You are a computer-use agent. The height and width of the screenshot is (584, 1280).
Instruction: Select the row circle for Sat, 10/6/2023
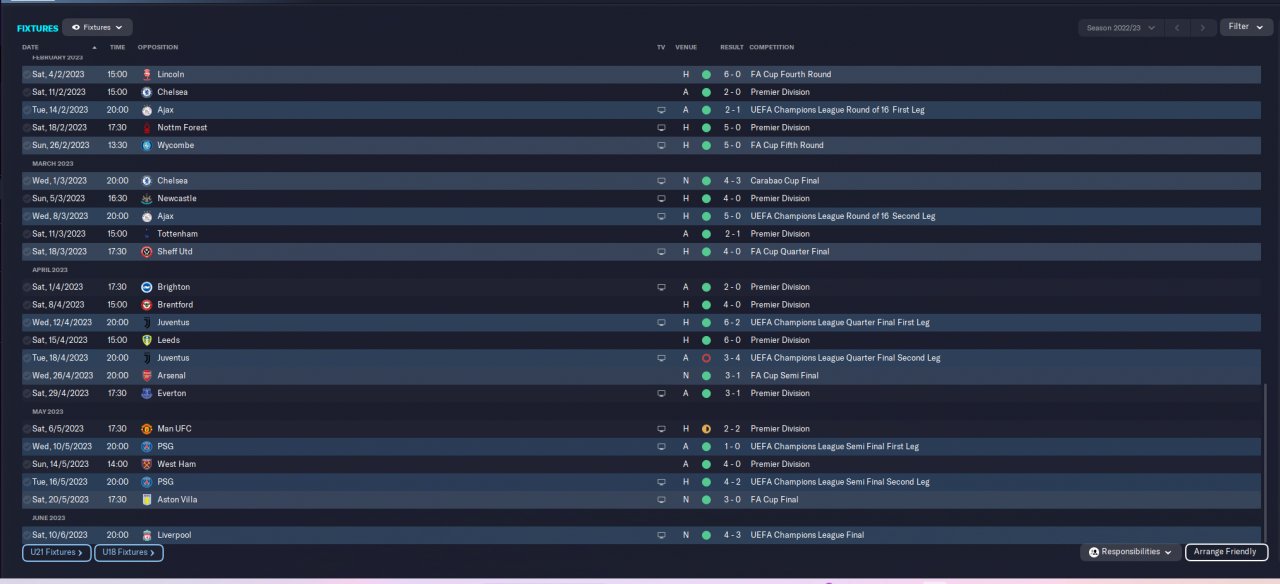point(27,535)
